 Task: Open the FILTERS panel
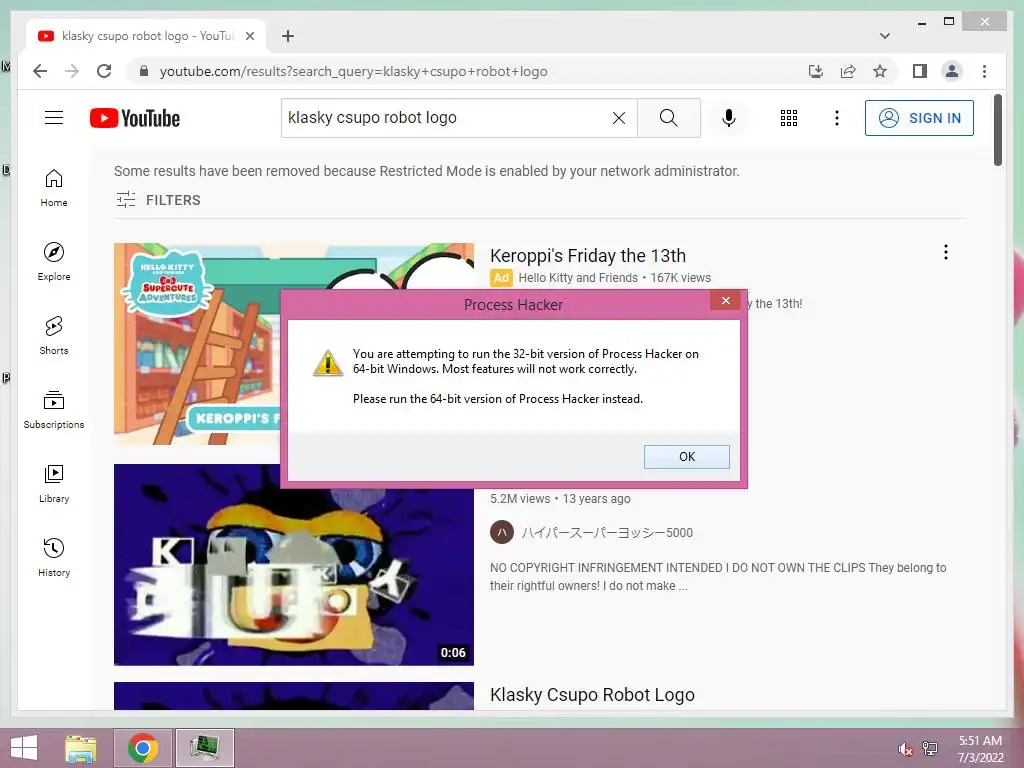click(x=159, y=200)
